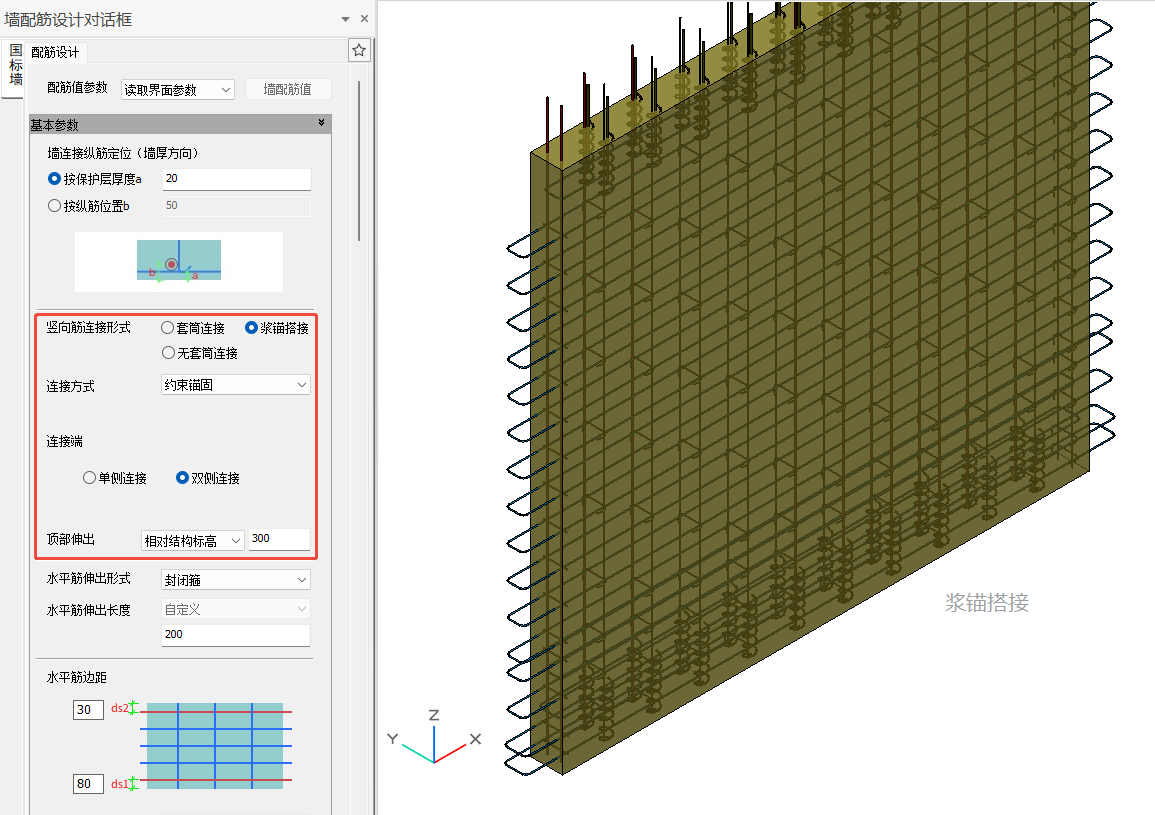Open the panel options arrow in the title bar
The width and height of the screenshot is (1155, 815).
click(x=345, y=19)
